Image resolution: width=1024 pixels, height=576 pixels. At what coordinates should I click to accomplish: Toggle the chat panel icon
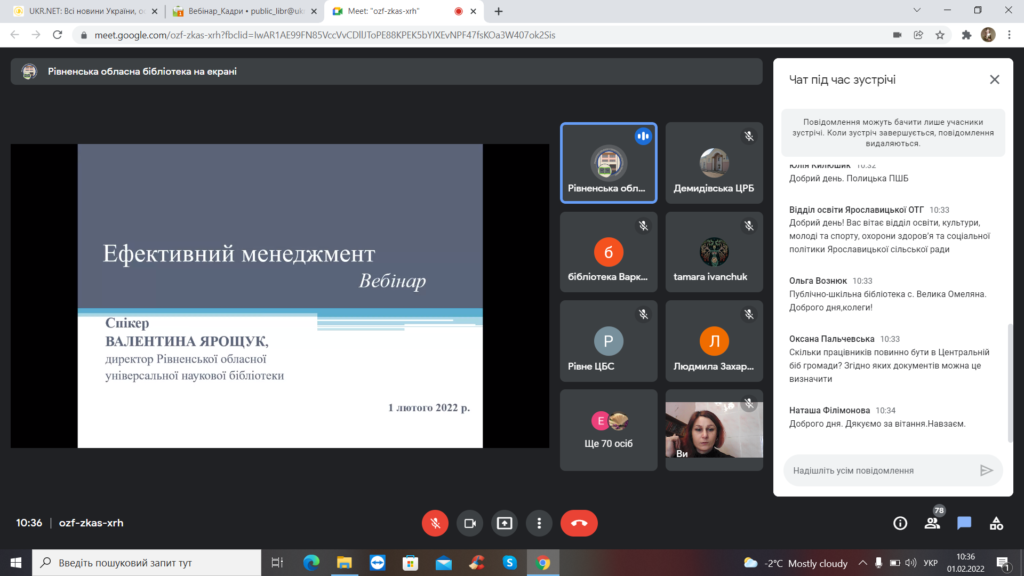[964, 522]
